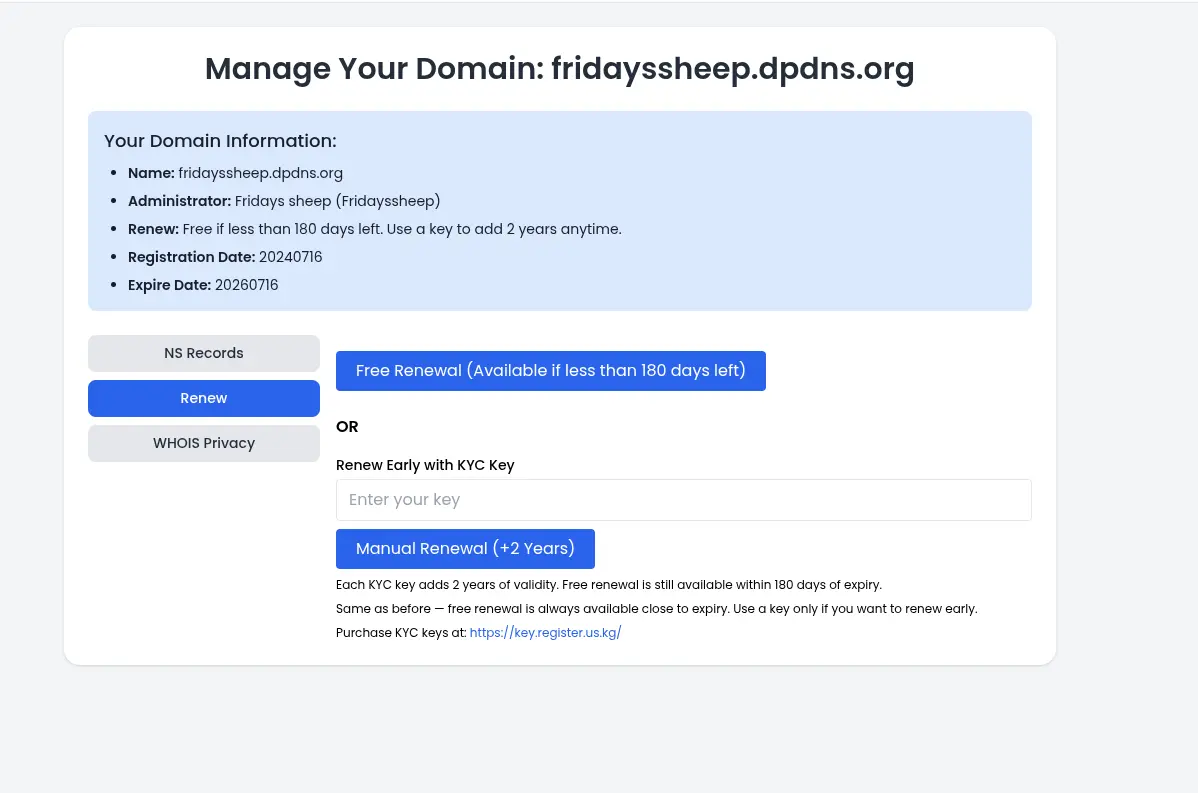
Task: Click inside the Enter your key field
Action: pos(684,499)
